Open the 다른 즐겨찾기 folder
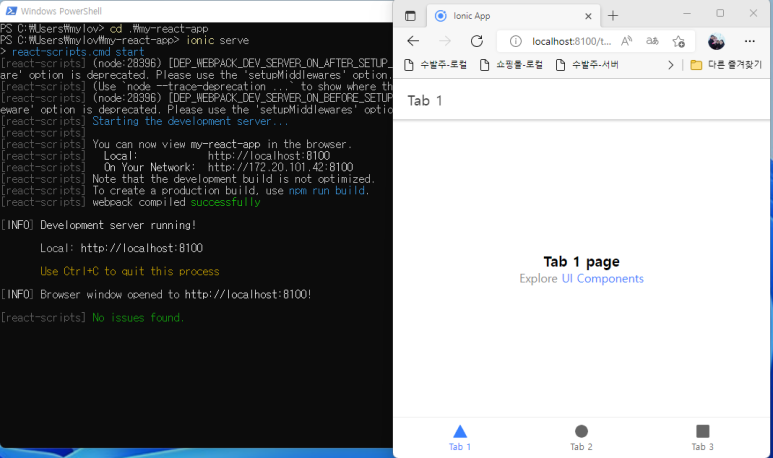 pos(726,65)
